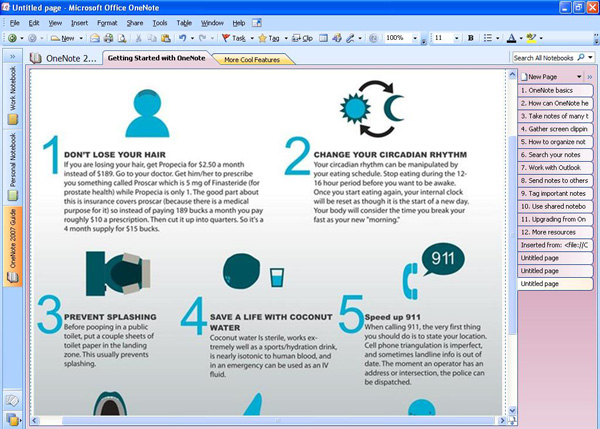
Task: Click the vertical scrollbar down arrow
Action: click(x=512, y=411)
